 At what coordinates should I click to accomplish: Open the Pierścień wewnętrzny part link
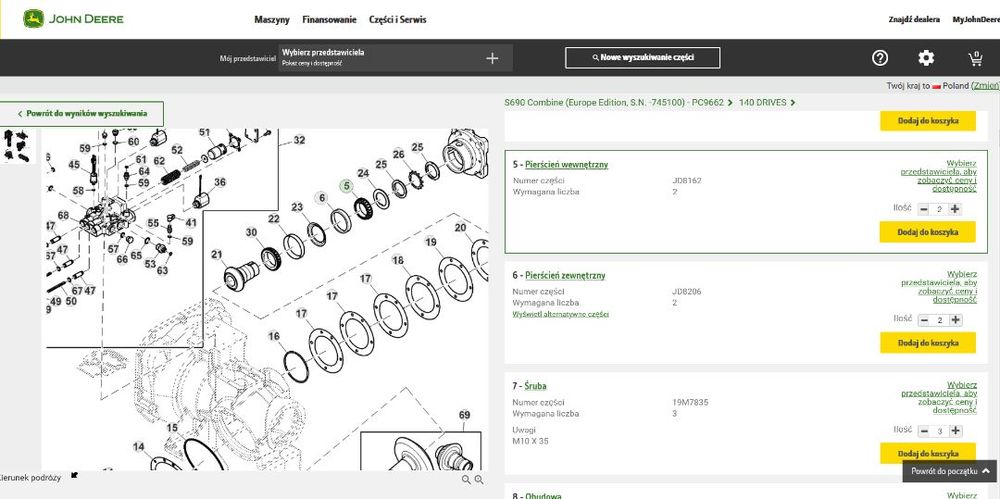(x=566, y=165)
